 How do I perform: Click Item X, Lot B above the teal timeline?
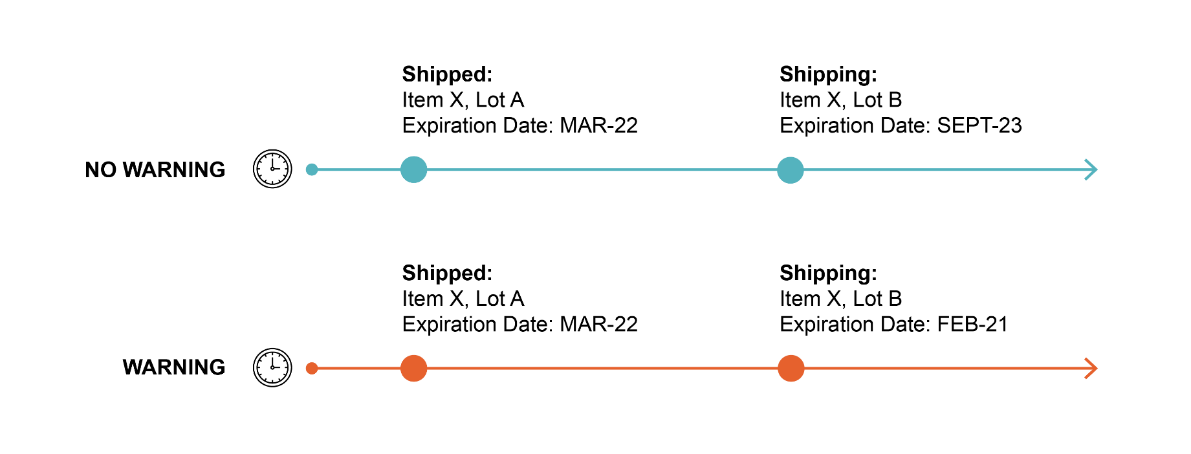840,100
